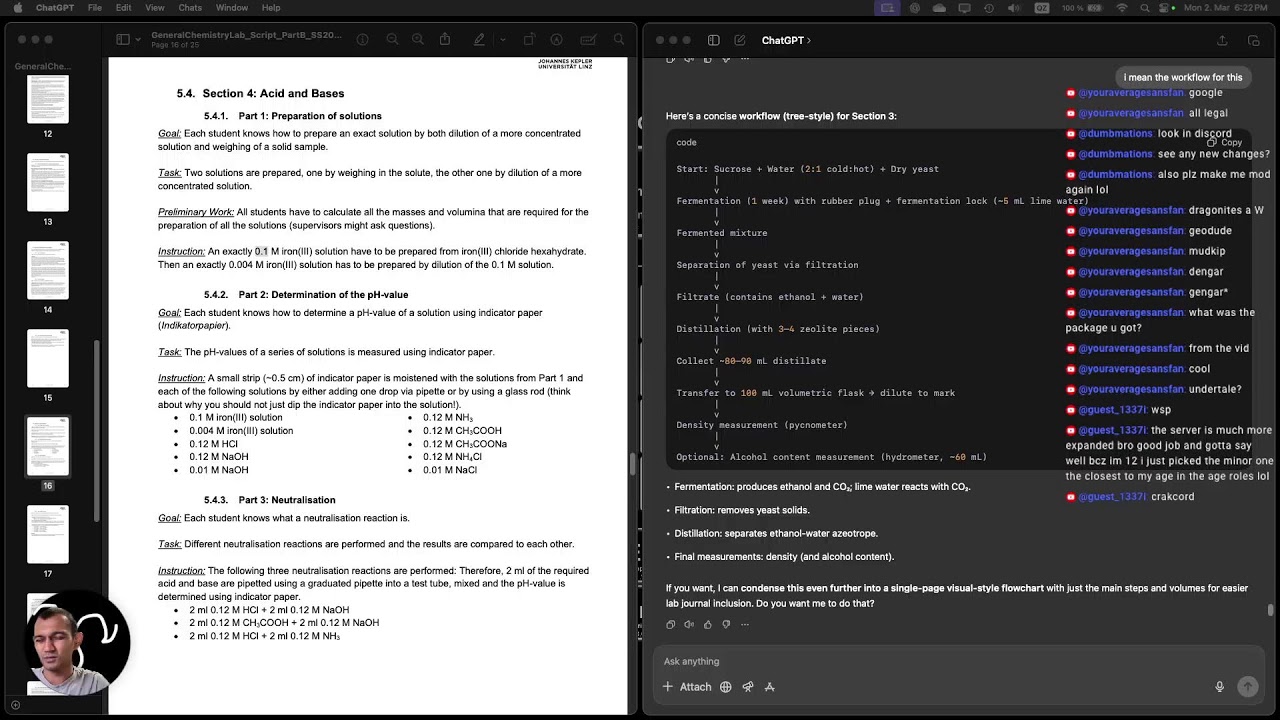1280x720 pixels.
Task: Select page 16 thumbnail in sidebar
Action: pyautogui.click(x=48, y=446)
